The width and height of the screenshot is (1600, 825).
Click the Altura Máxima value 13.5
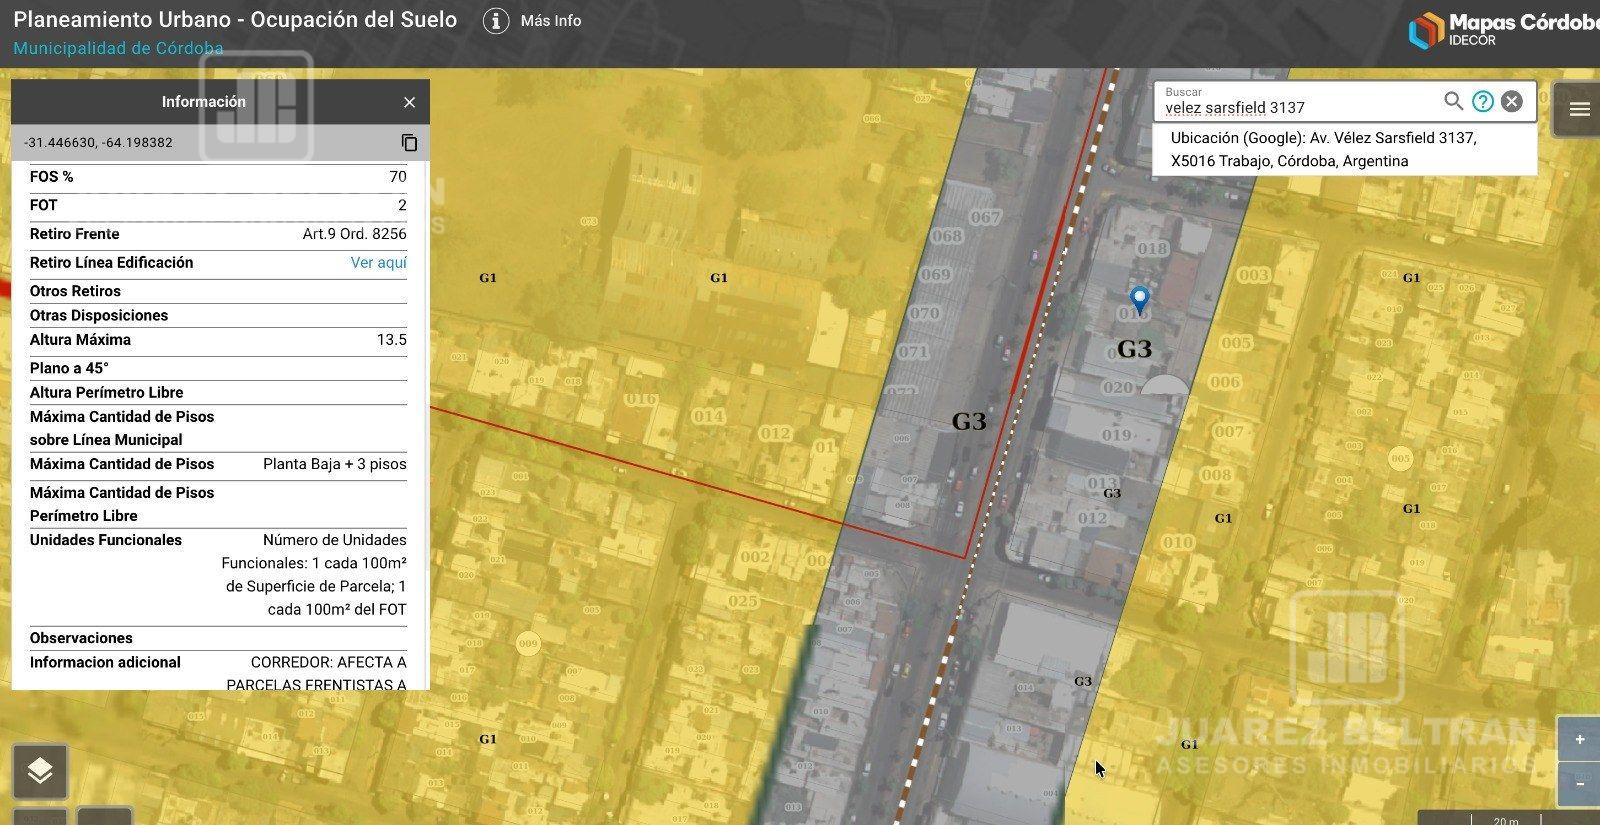391,340
